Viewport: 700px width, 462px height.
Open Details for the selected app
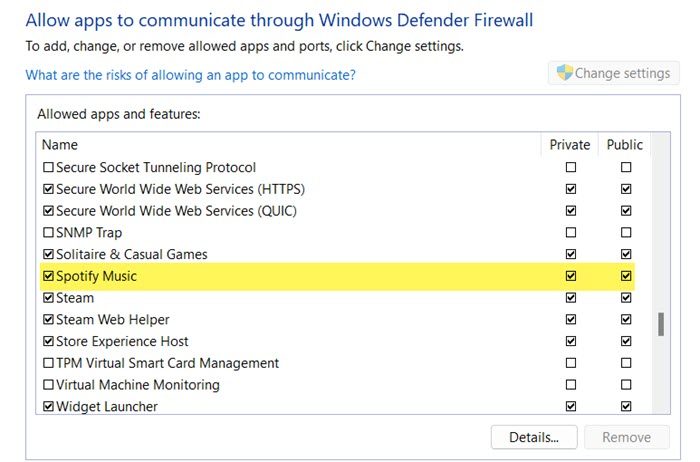pos(534,437)
